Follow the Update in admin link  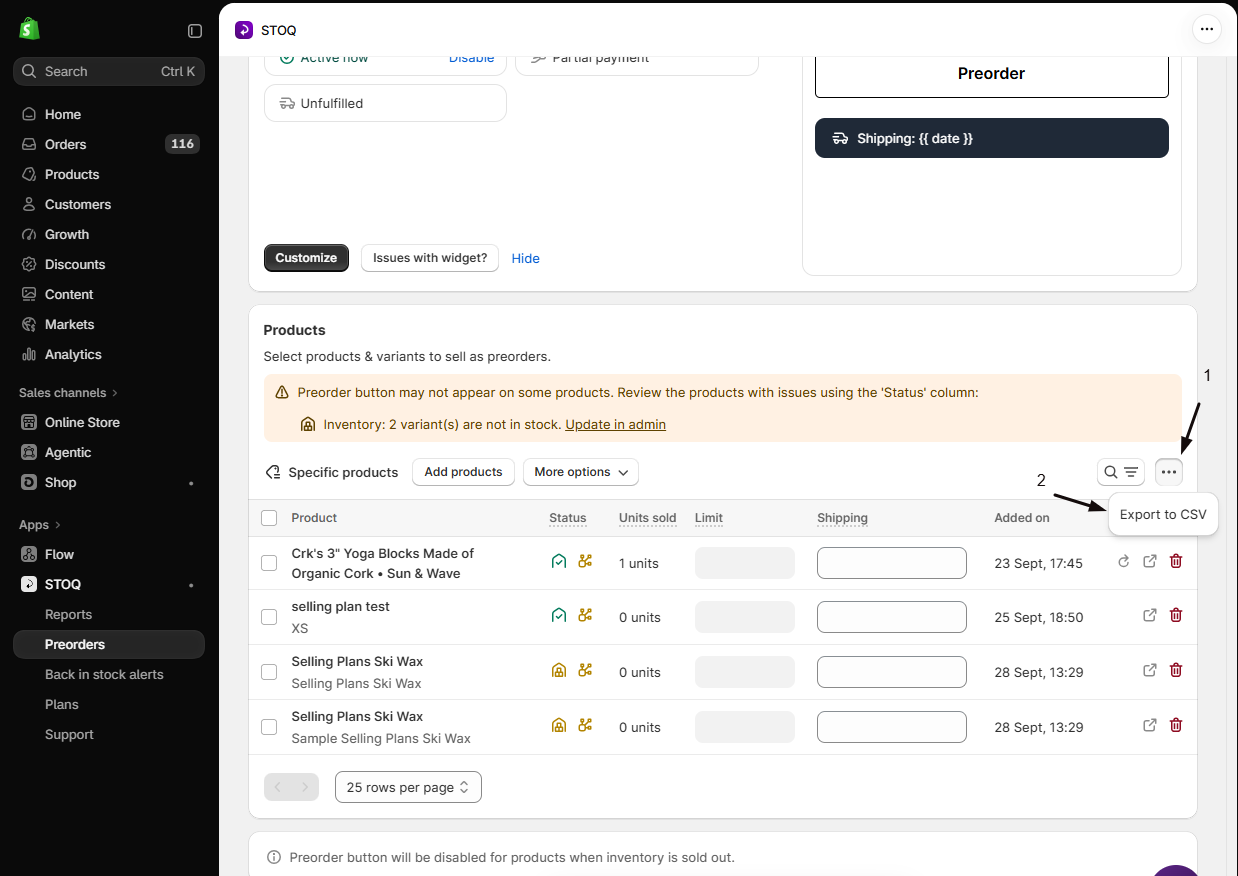615,425
